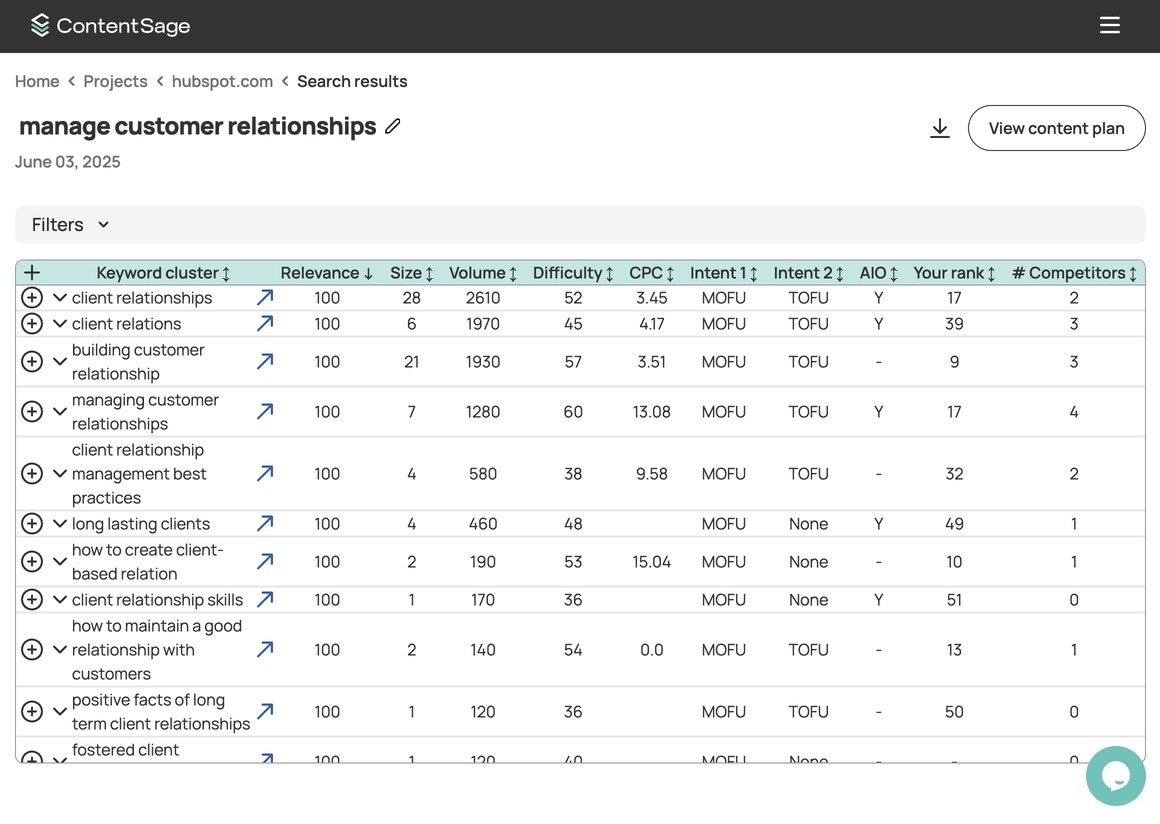Navigate to hubspot.com breadcrumb
Image resolution: width=1160 pixels, height=824 pixels.
tap(222, 82)
